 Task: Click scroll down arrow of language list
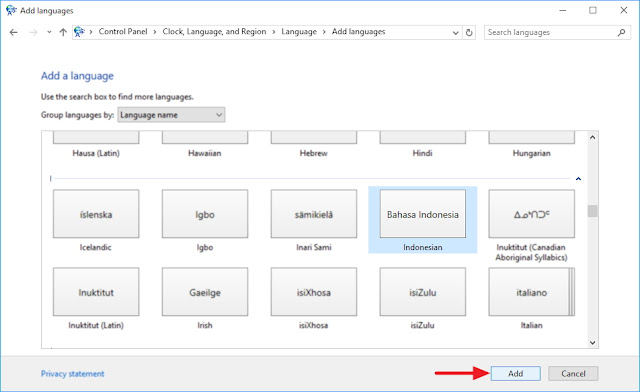coord(593,343)
